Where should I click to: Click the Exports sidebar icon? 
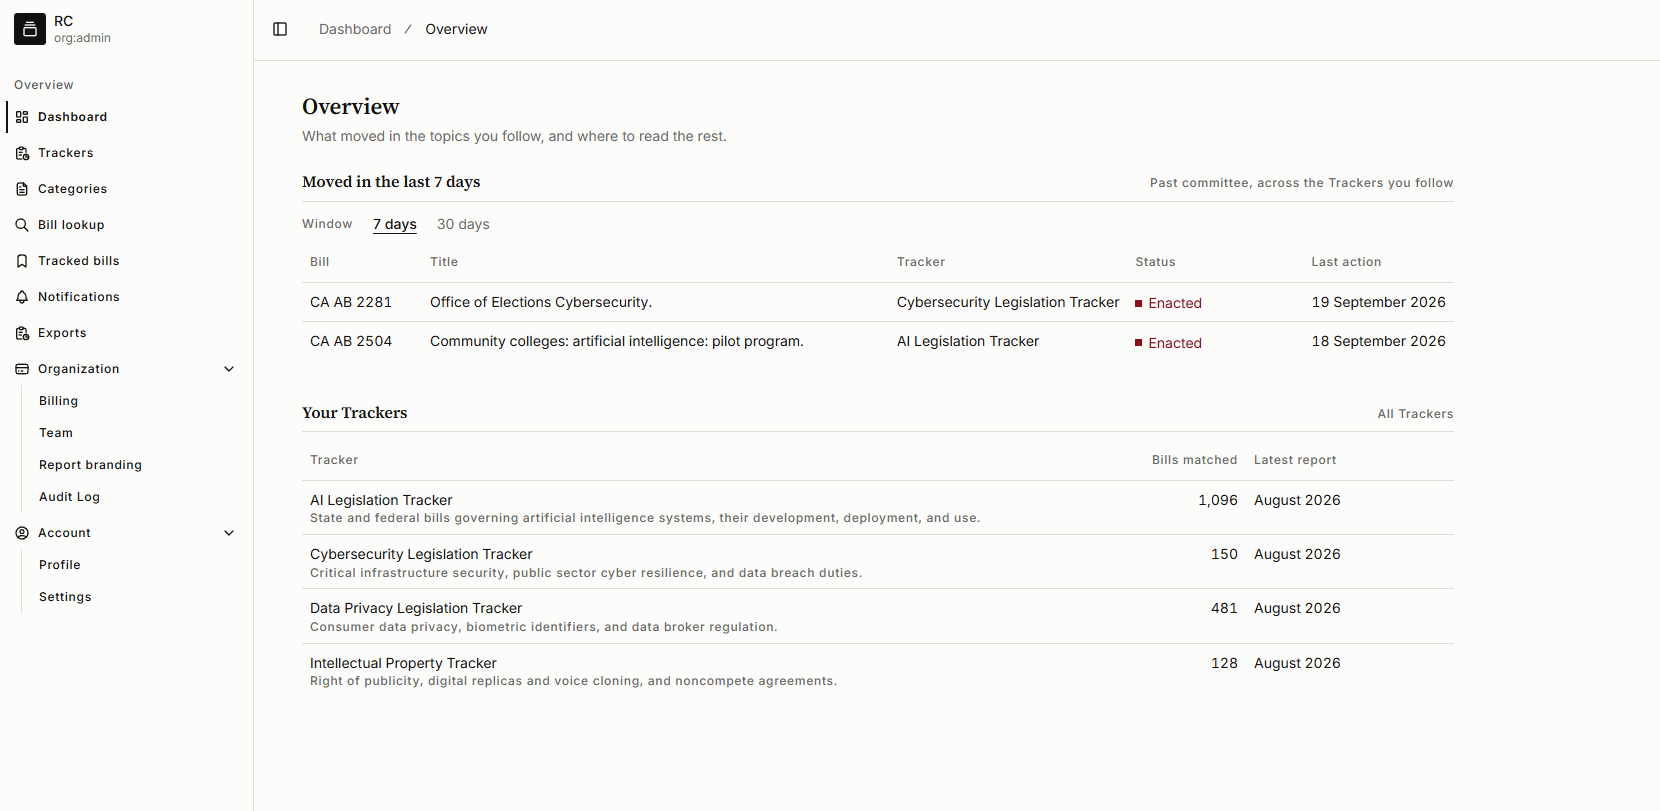coord(22,333)
